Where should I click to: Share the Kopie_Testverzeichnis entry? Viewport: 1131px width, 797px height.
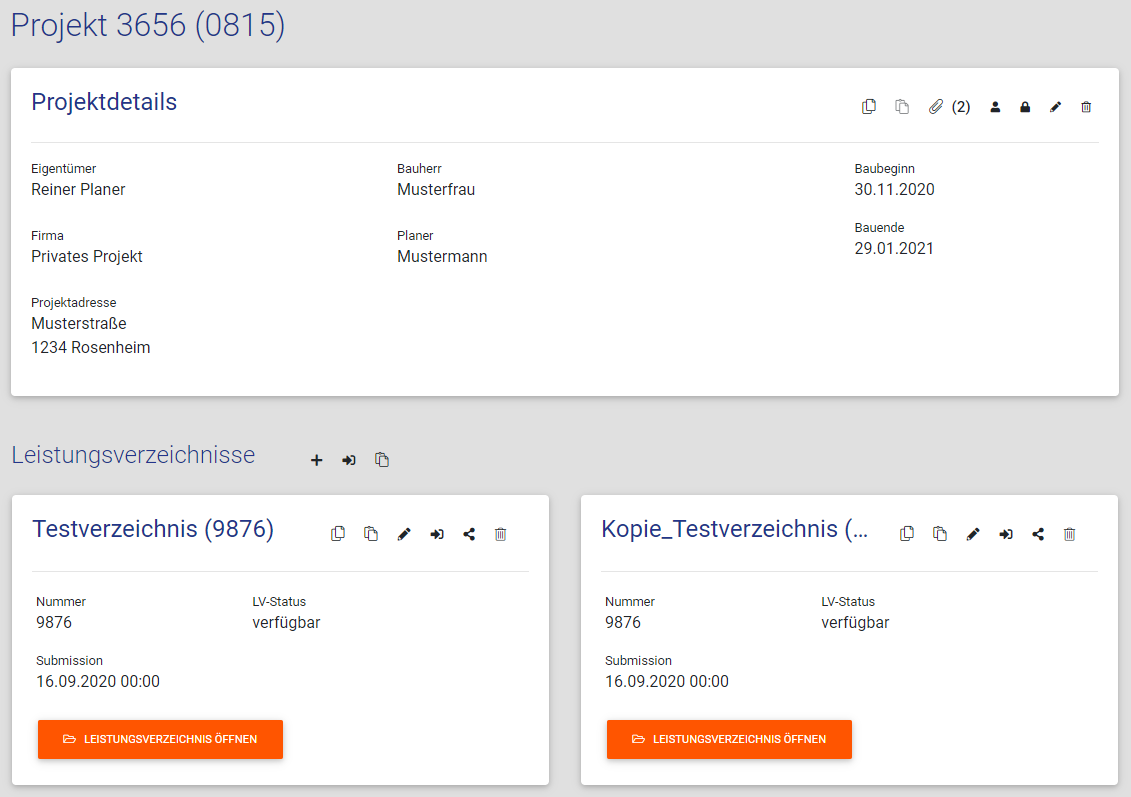(x=1038, y=534)
